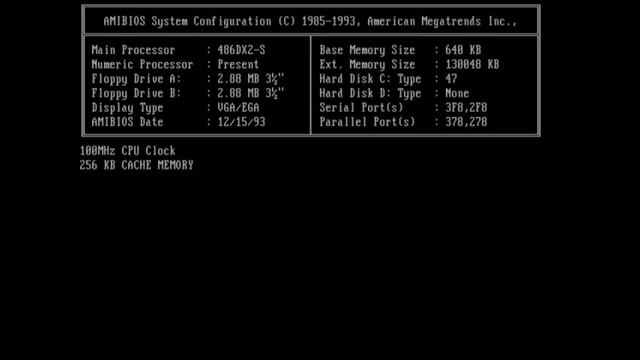Click the '486DX2-S' processor value
Image resolution: width=640 pixels, height=360 pixels.
point(241,50)
